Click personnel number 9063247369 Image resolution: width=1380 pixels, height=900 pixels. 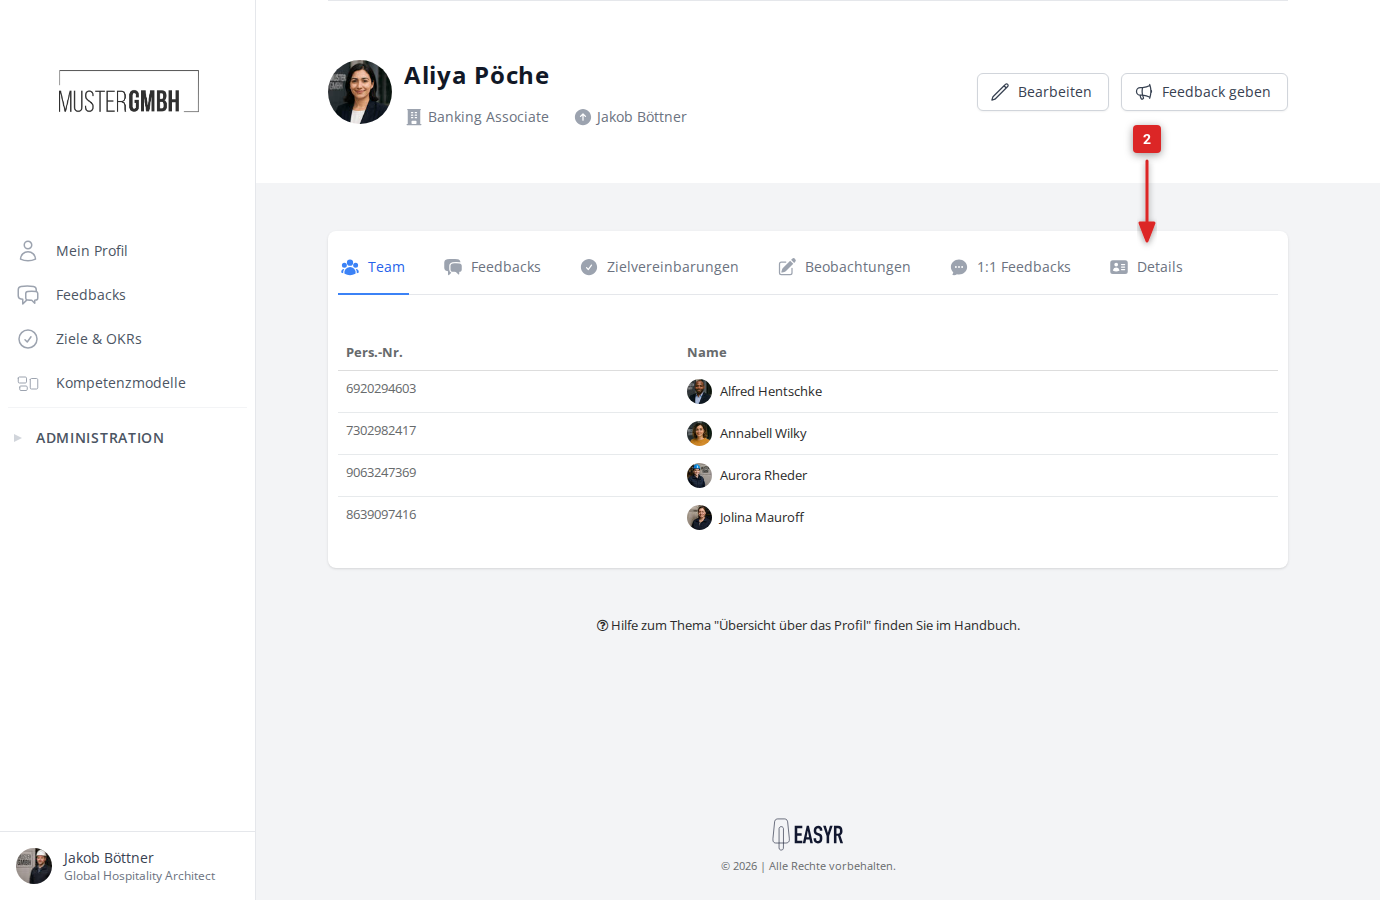click(381, 473)
